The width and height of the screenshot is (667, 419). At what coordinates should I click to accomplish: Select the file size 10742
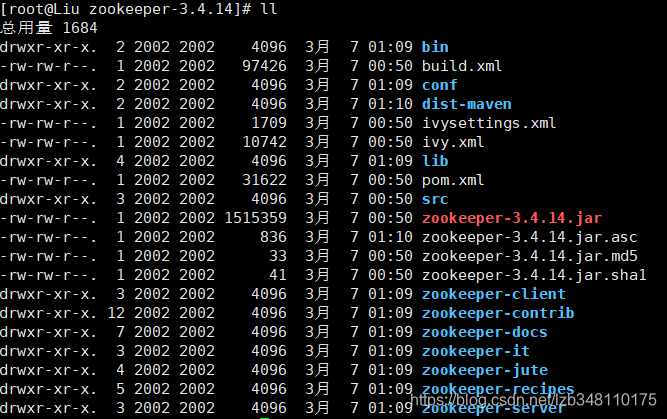click(x=264, y=142)
